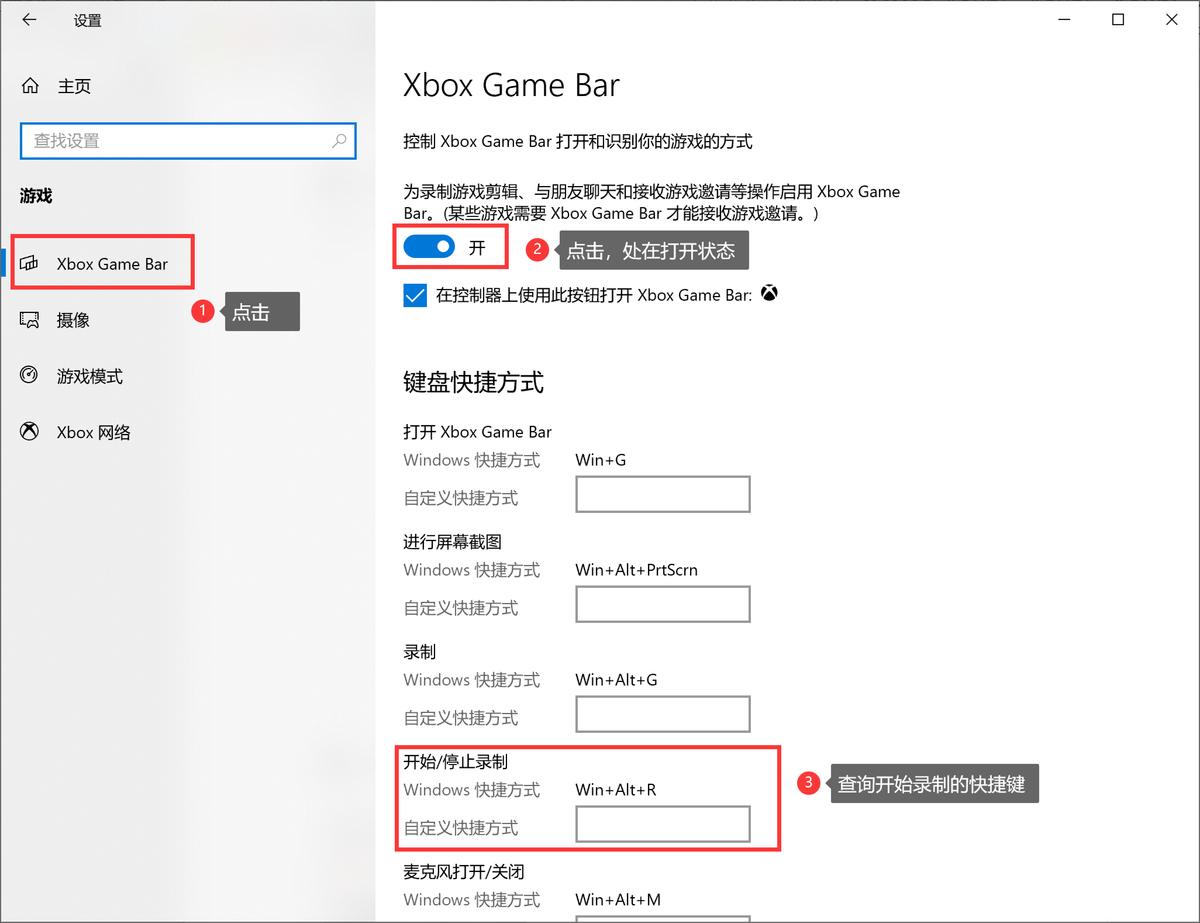
Task: Click the magnifier icon in 查找设置
Action: tap(341, 140)
